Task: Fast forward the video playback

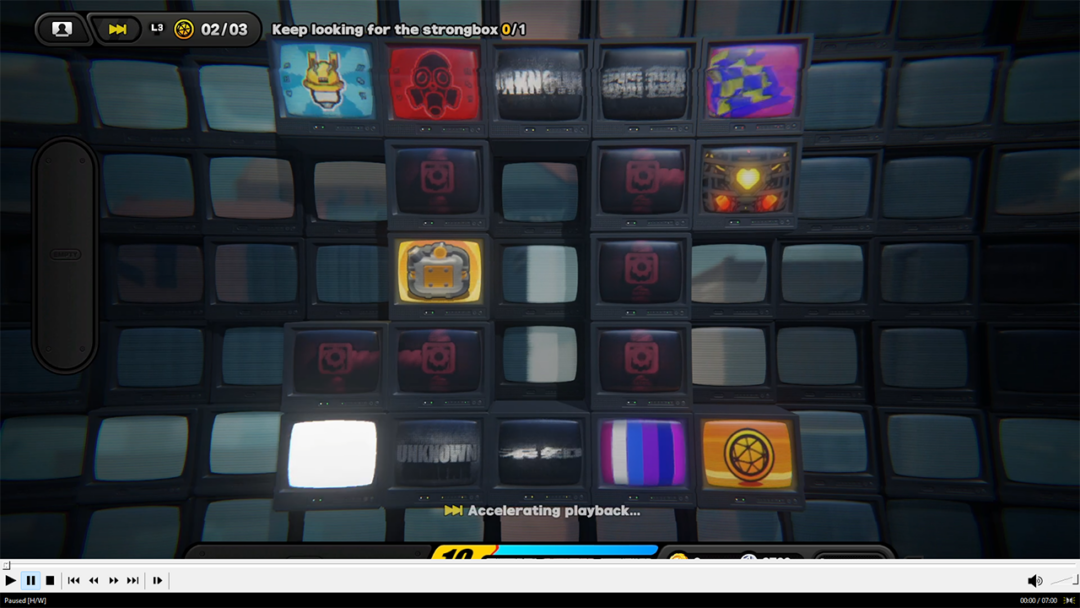Action: point(114,580)
